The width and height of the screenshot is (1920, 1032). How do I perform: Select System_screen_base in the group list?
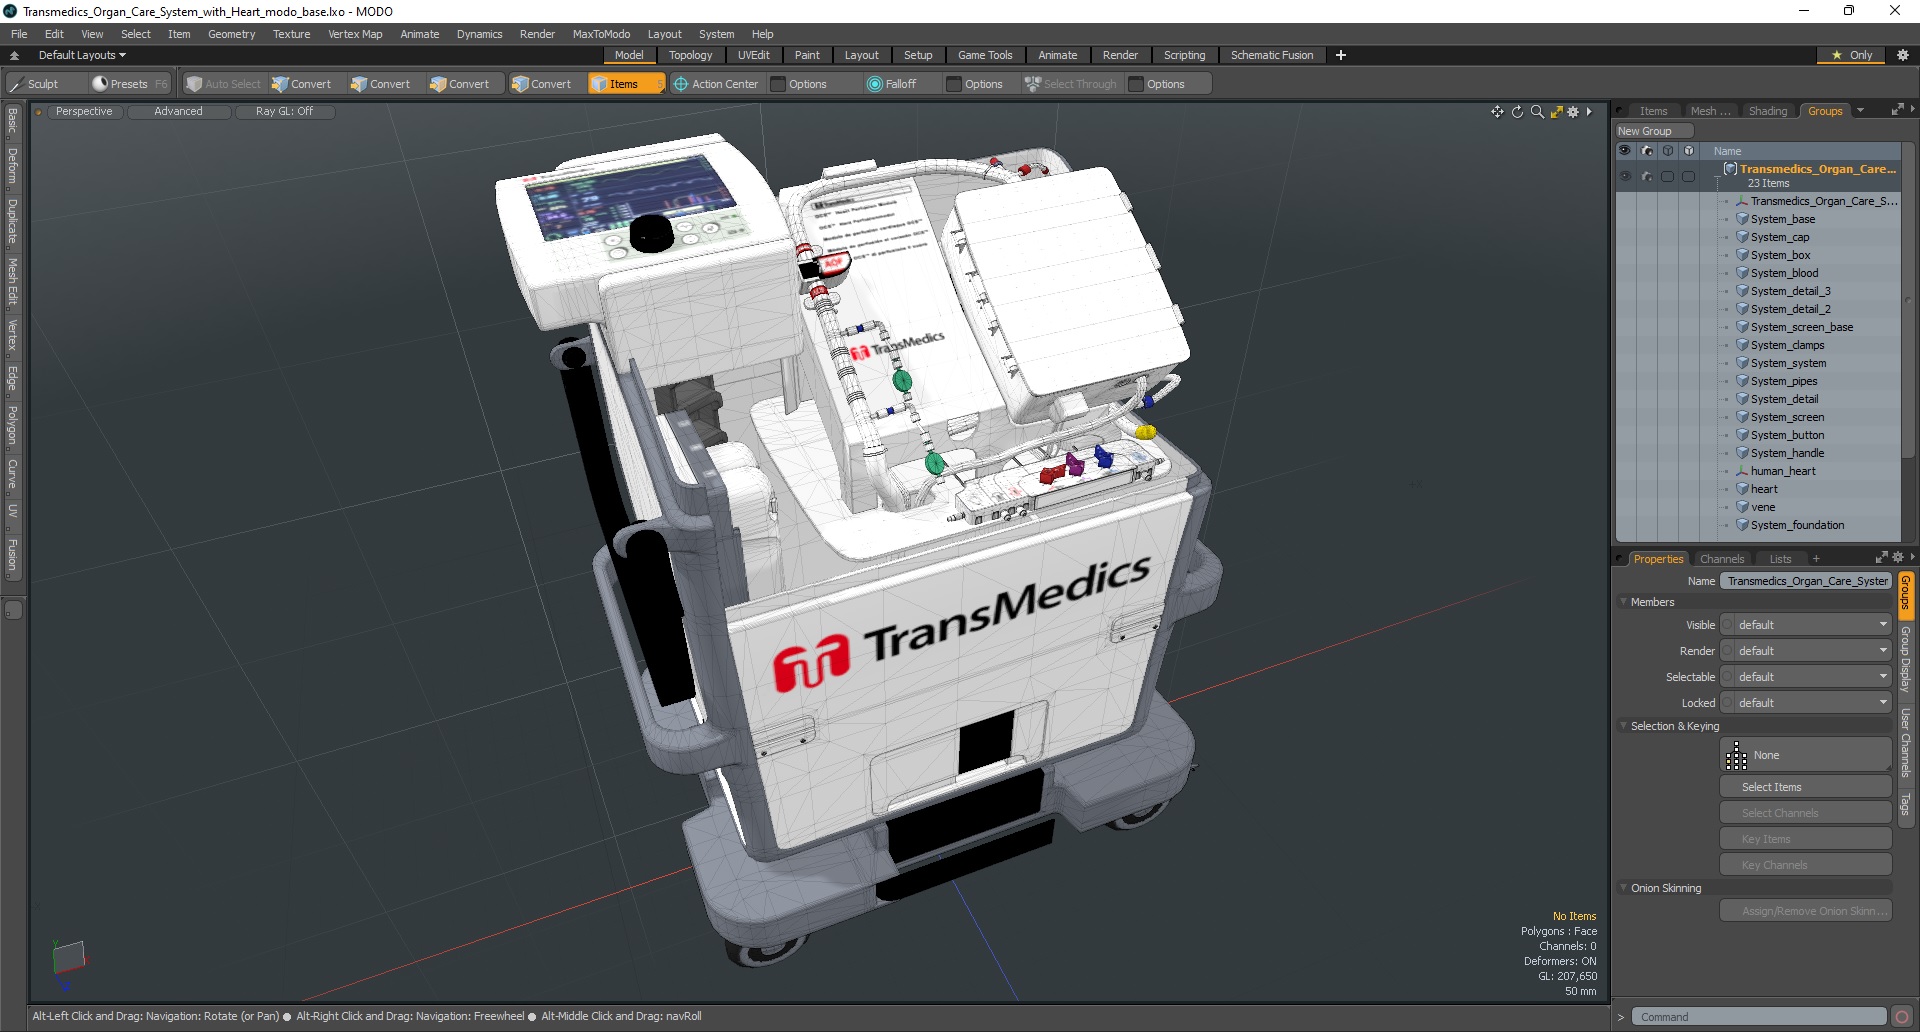(x=1802, y=327)
